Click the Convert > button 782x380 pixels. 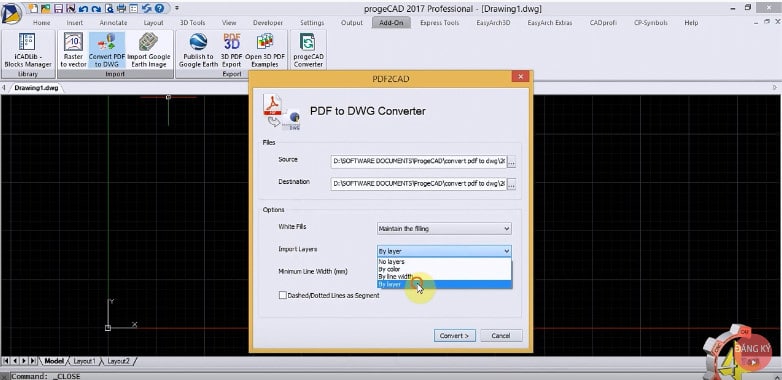click(454, 336)
